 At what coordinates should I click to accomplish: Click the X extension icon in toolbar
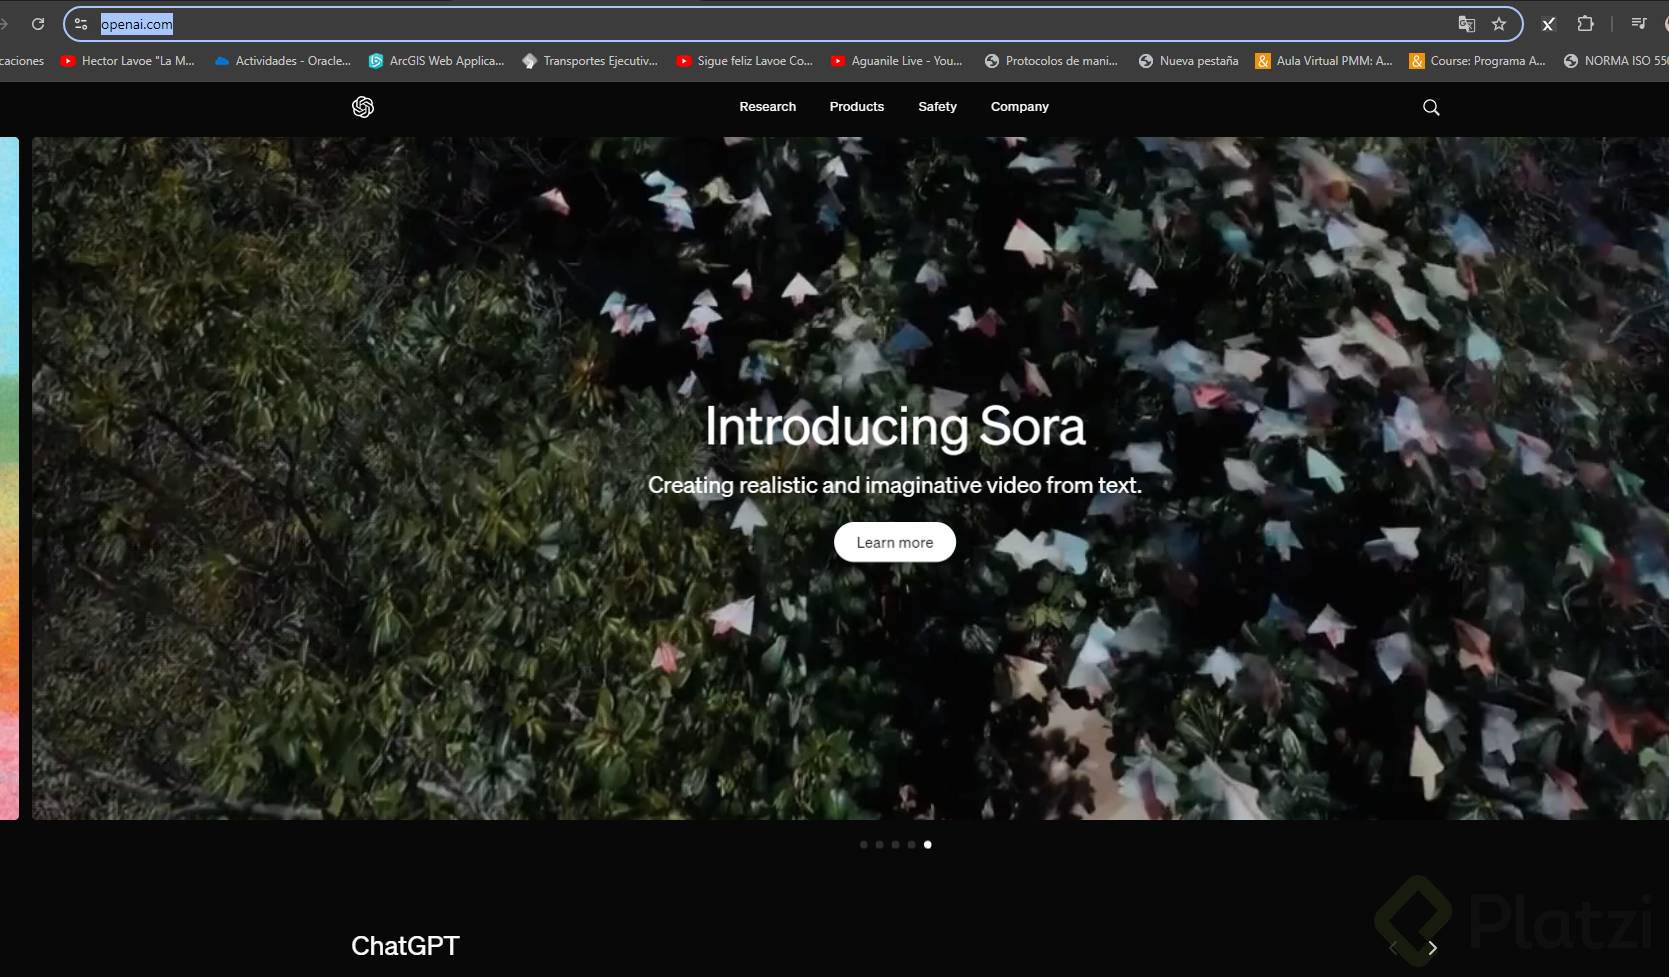pos(1548,24)
